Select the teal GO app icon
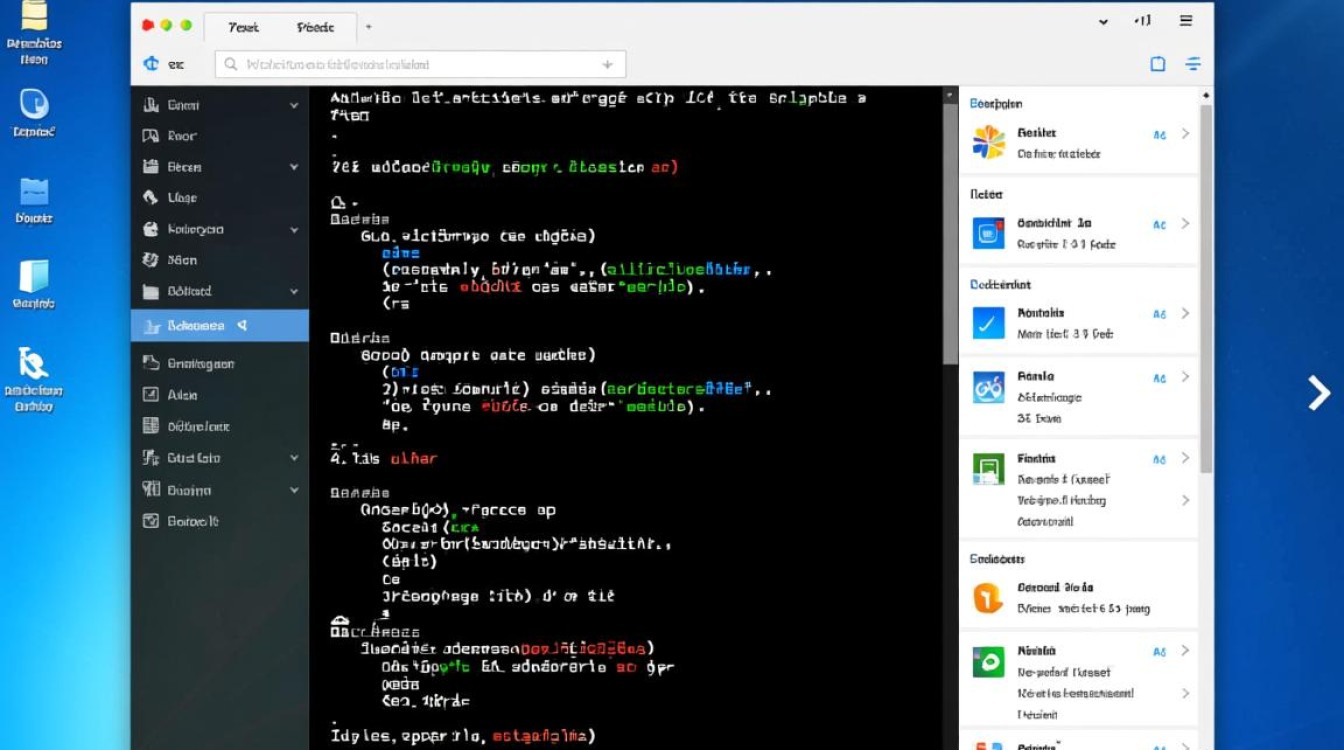1344x750 pixels. [x=988, y=387]
